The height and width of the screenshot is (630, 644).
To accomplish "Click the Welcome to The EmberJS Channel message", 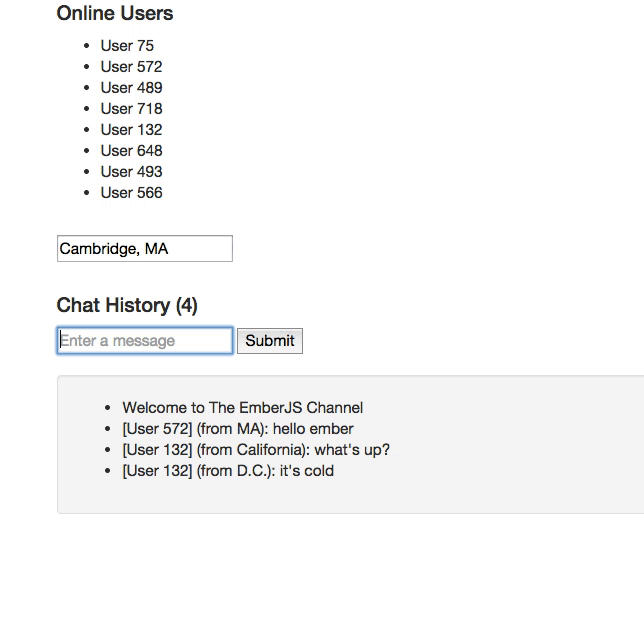I will pos(242,408).
